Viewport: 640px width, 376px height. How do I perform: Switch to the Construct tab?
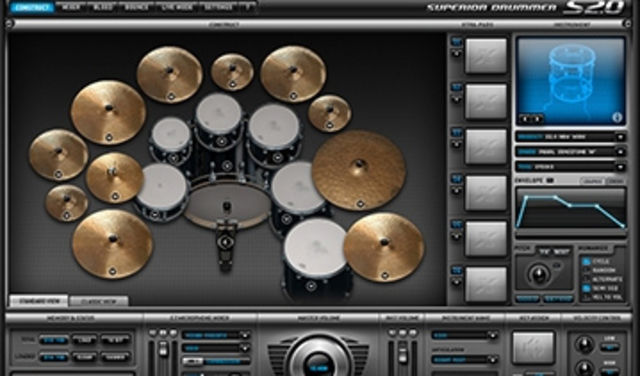(32, 7)
